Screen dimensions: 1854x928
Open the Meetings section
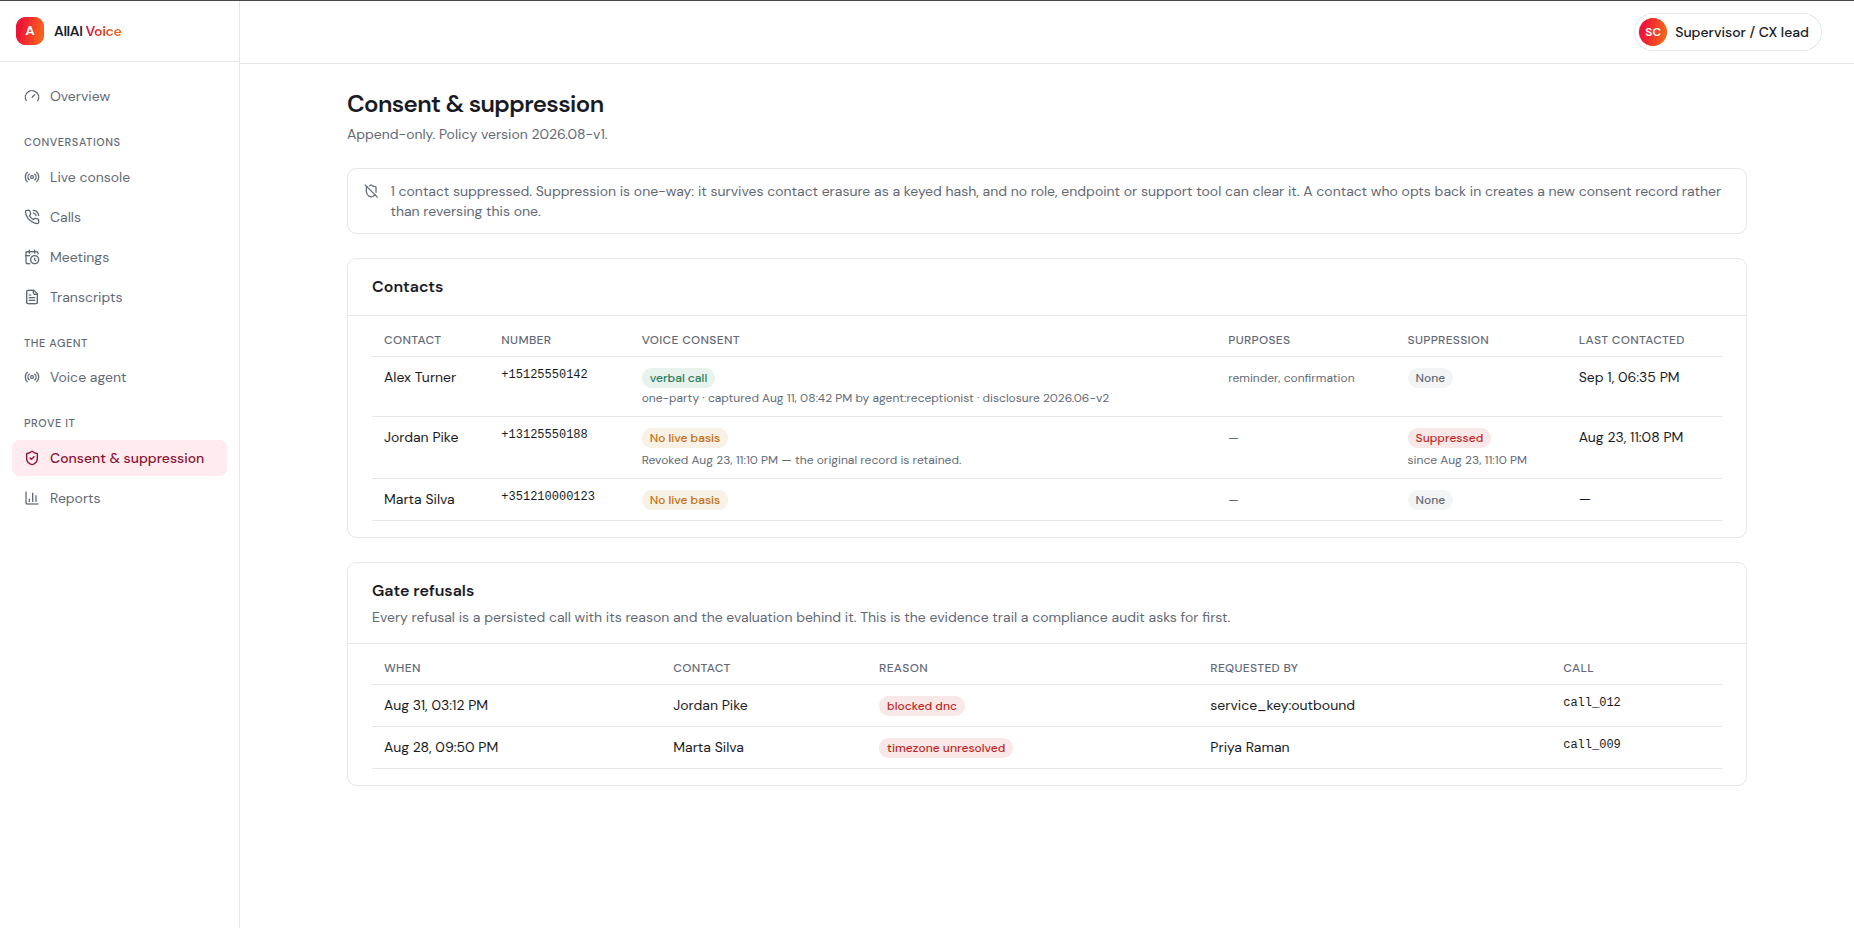pyautogui.click(x=120, y=257)
